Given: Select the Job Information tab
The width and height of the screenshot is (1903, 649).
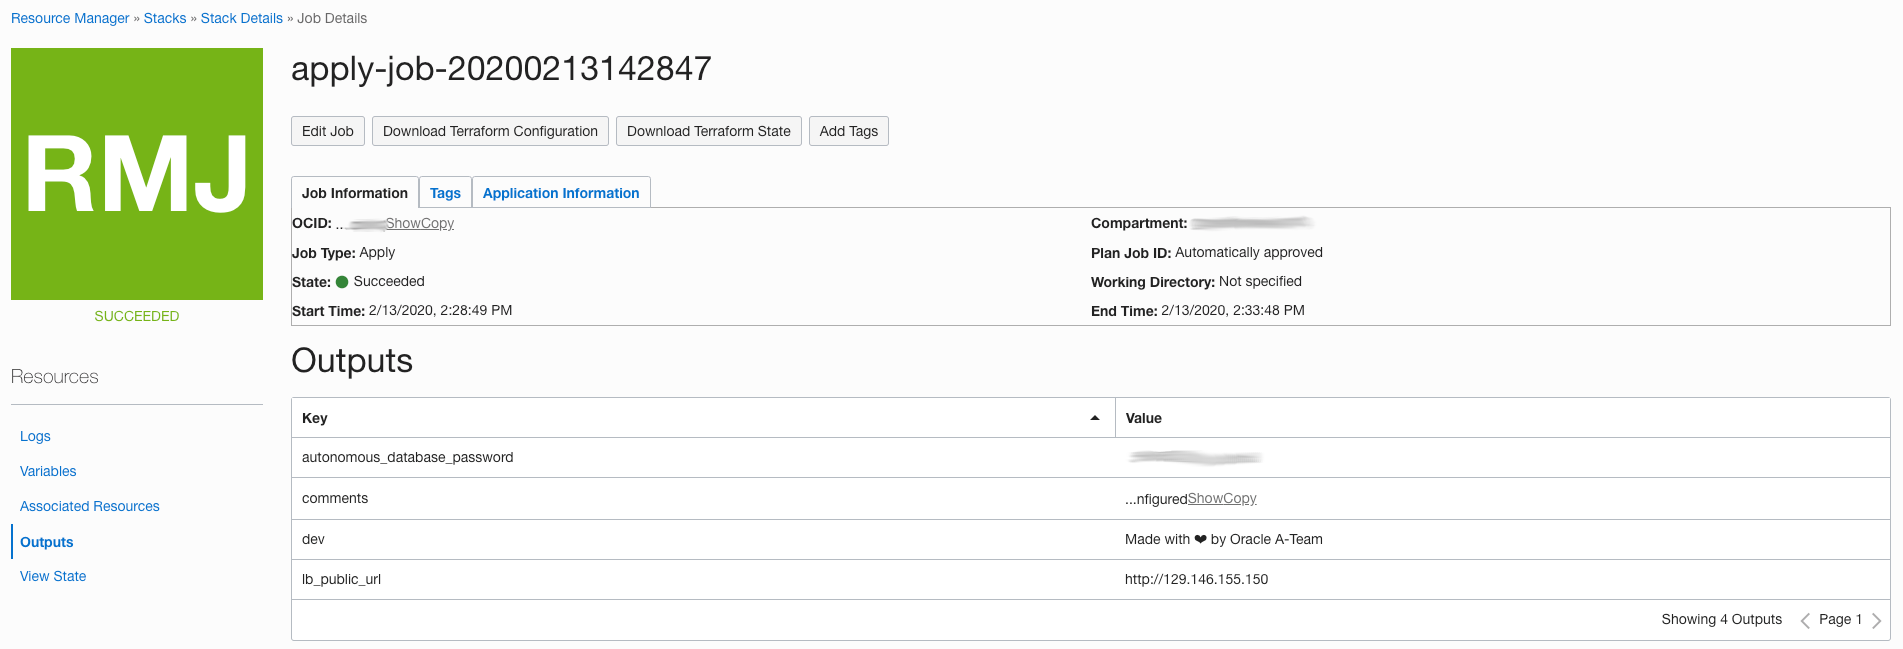Looking at the screenshot, I should pos(355,193).
